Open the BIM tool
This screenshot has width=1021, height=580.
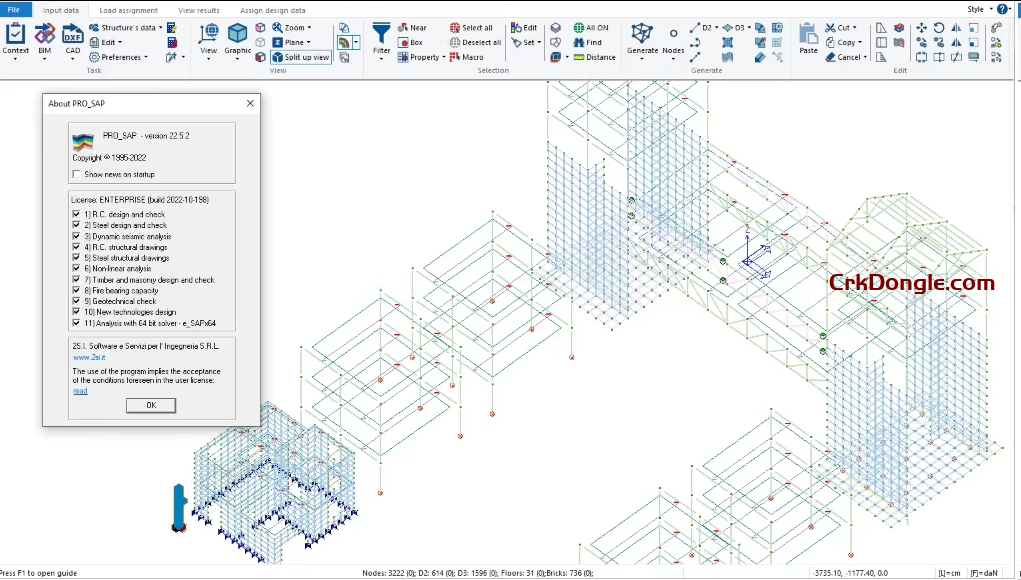(x=44, y=40)
